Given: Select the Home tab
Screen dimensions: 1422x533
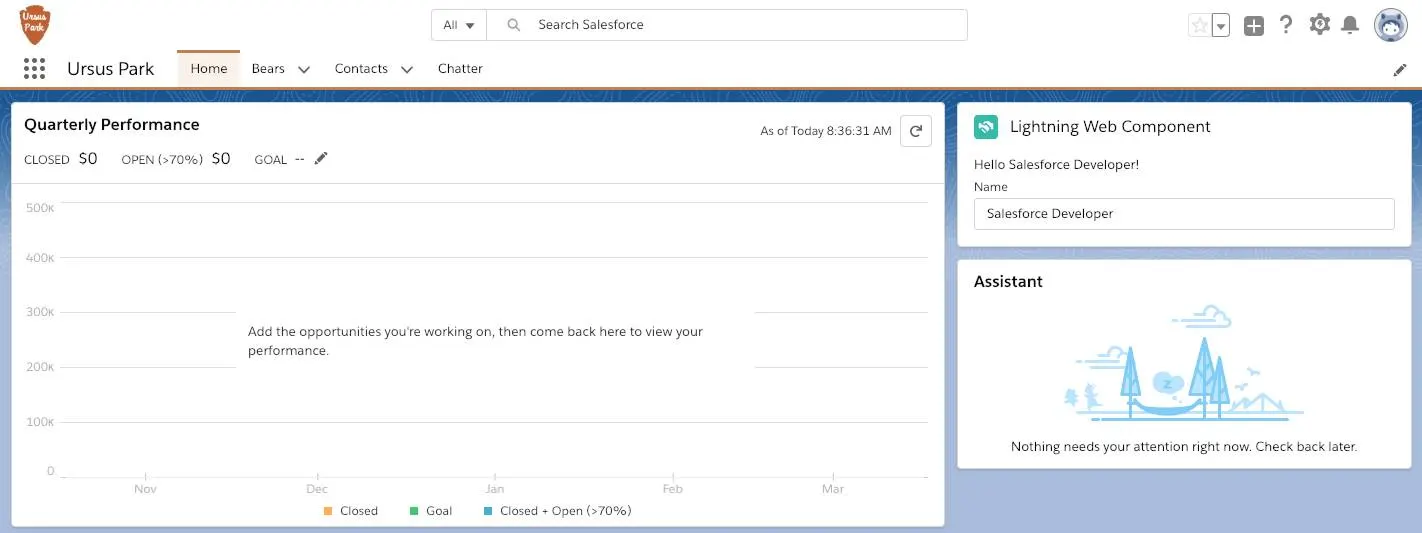Looking at the screenshot, I should tap(209, 69).
